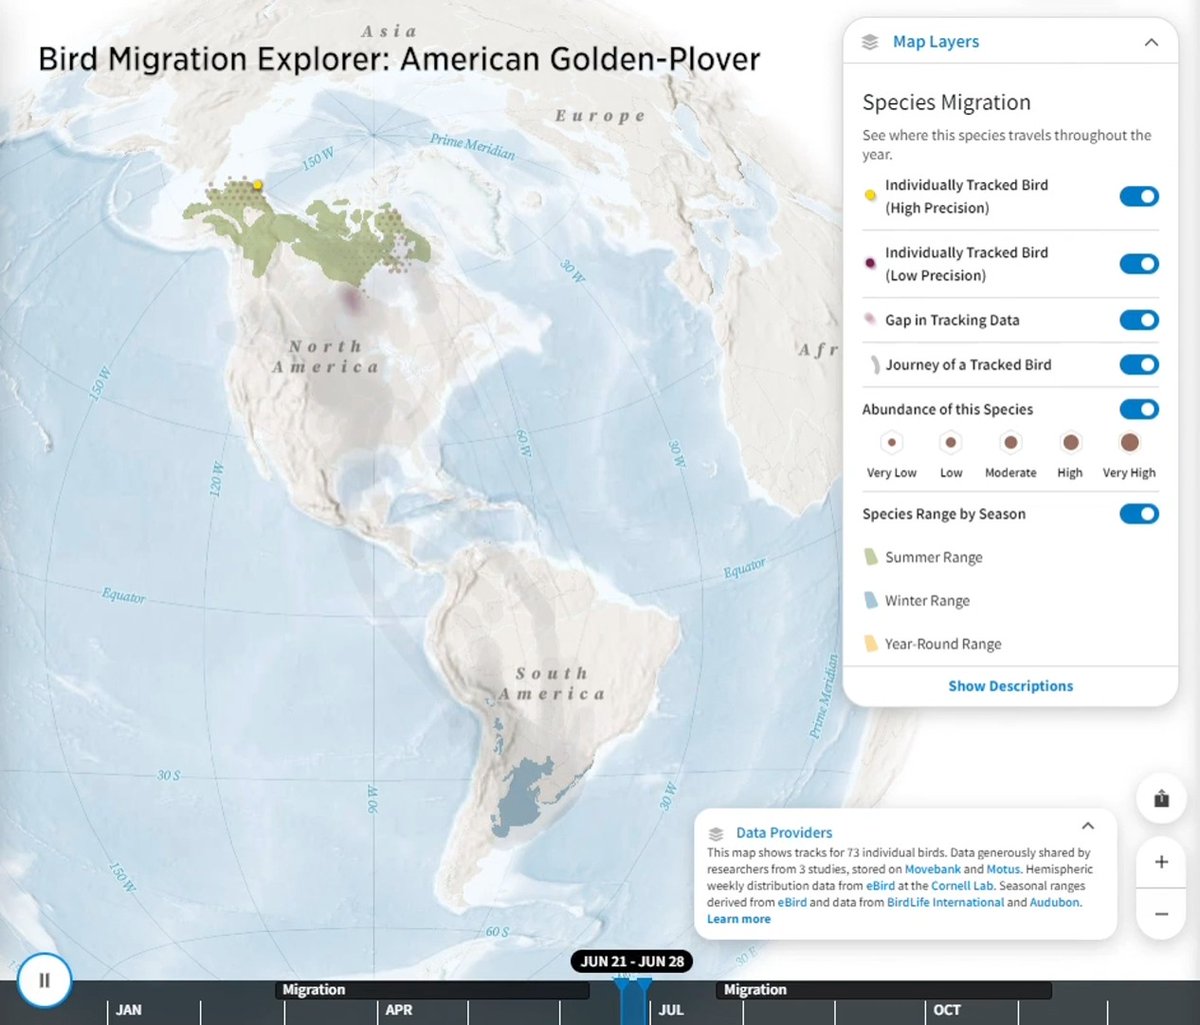Click the share map button
Screen dimensions: 1200x1025
tap(1161, 799)
